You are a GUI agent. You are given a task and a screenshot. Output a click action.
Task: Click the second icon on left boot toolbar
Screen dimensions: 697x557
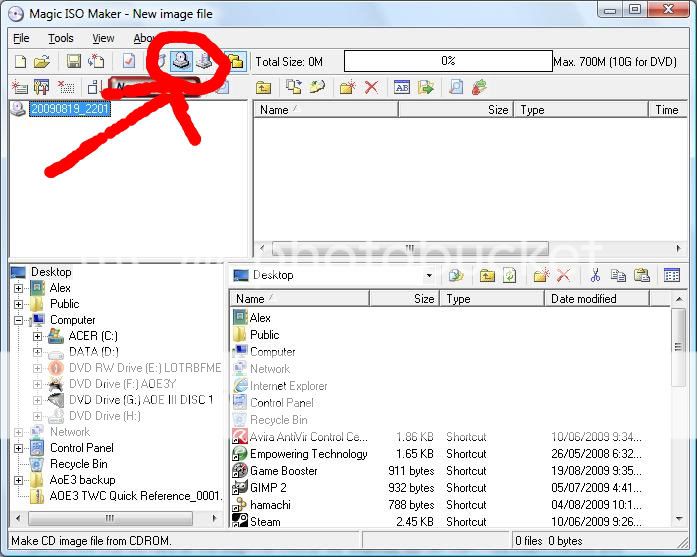point(41,87)
